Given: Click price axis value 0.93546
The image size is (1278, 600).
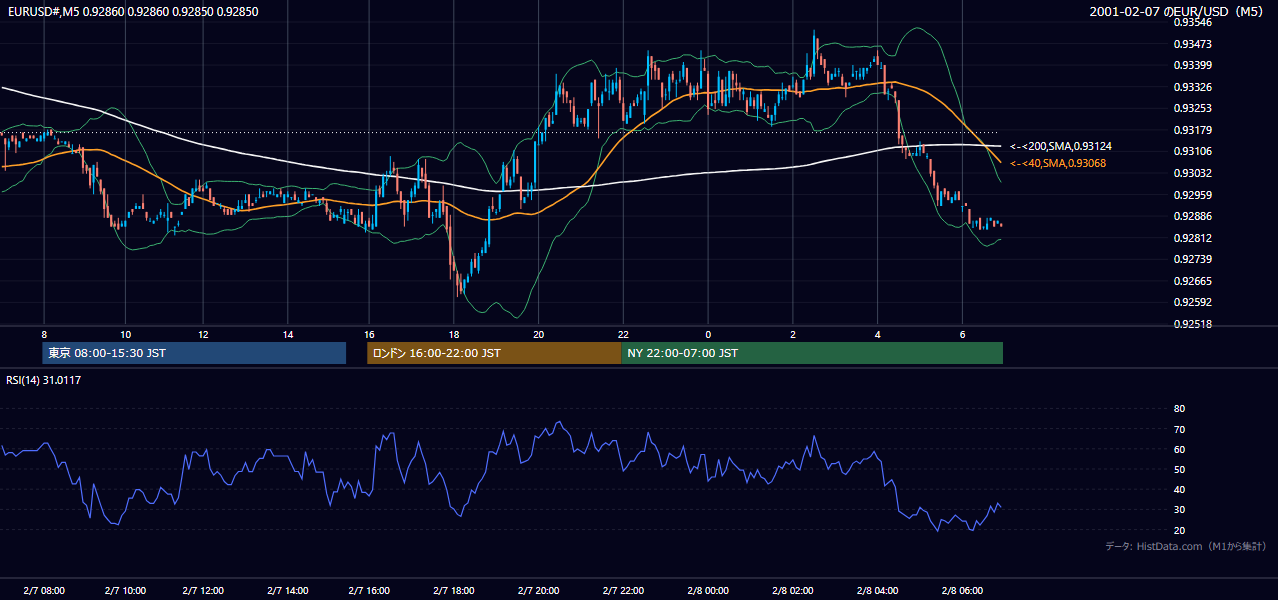Looking at the screenshot, I should click(x=1192, y=22).
